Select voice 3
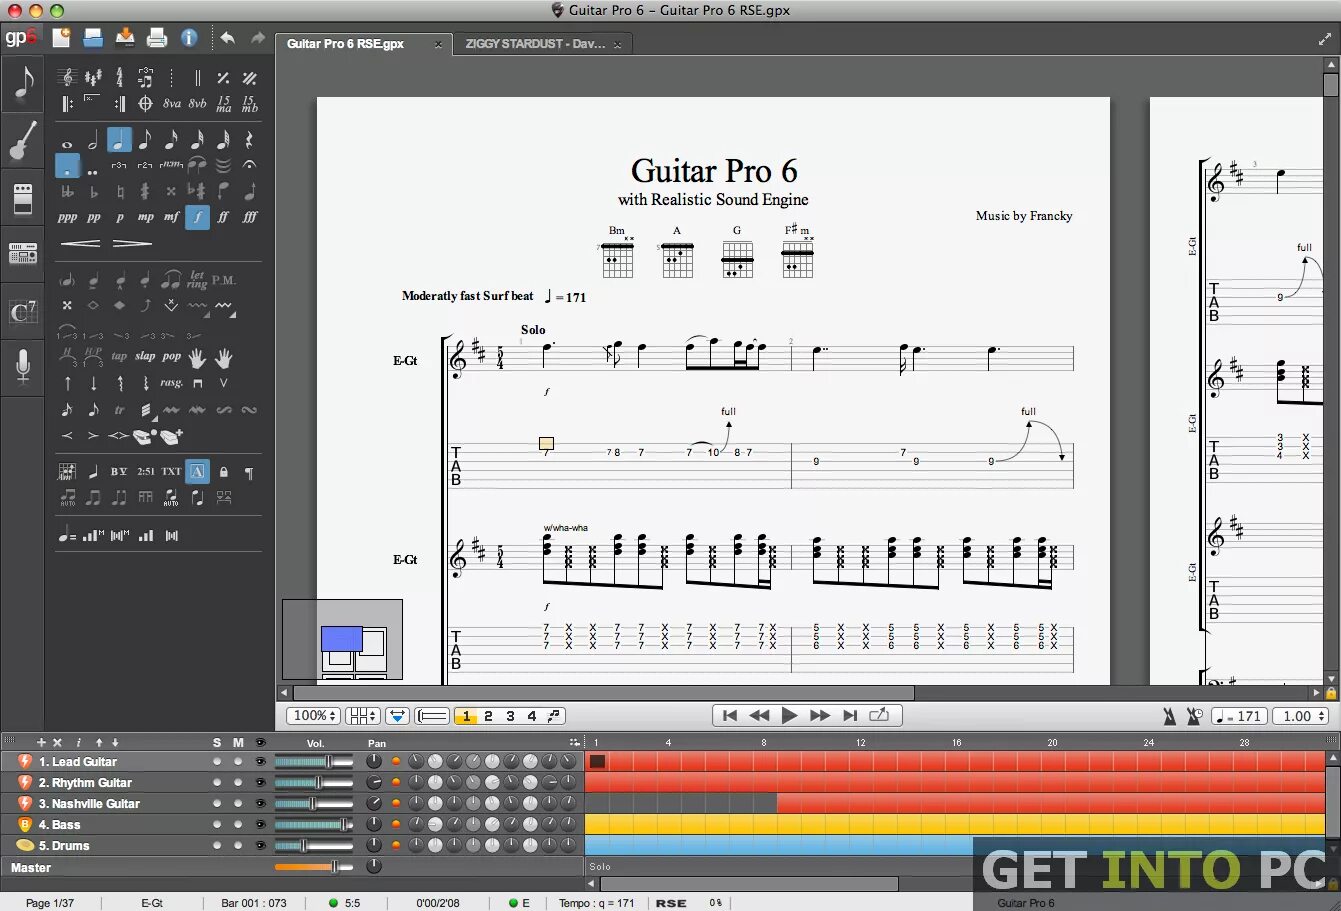The image size is (1341, 911). (x=510, y=716)
